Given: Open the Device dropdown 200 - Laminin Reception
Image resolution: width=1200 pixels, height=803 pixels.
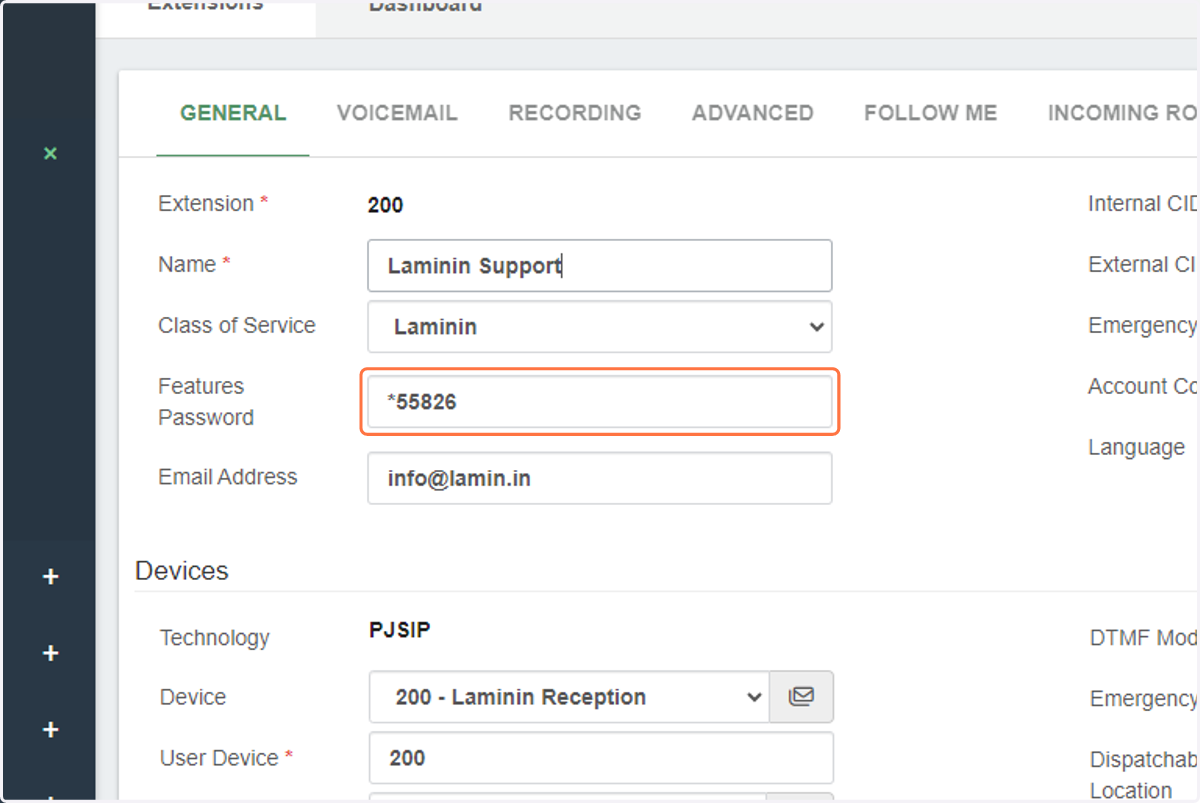Looking at the screenshot, I should pos(569,697).
